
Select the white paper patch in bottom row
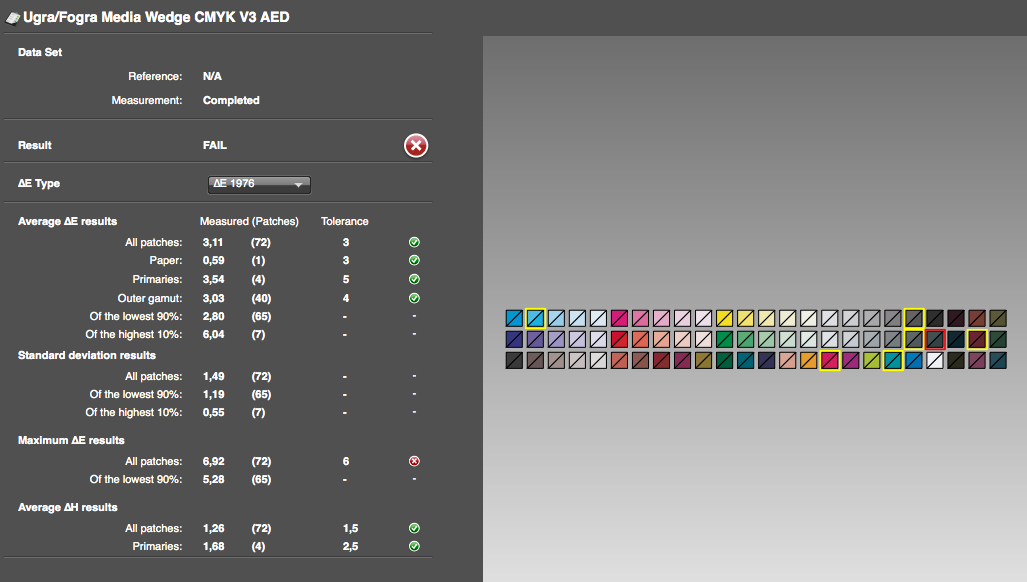(x=935, y=360)
